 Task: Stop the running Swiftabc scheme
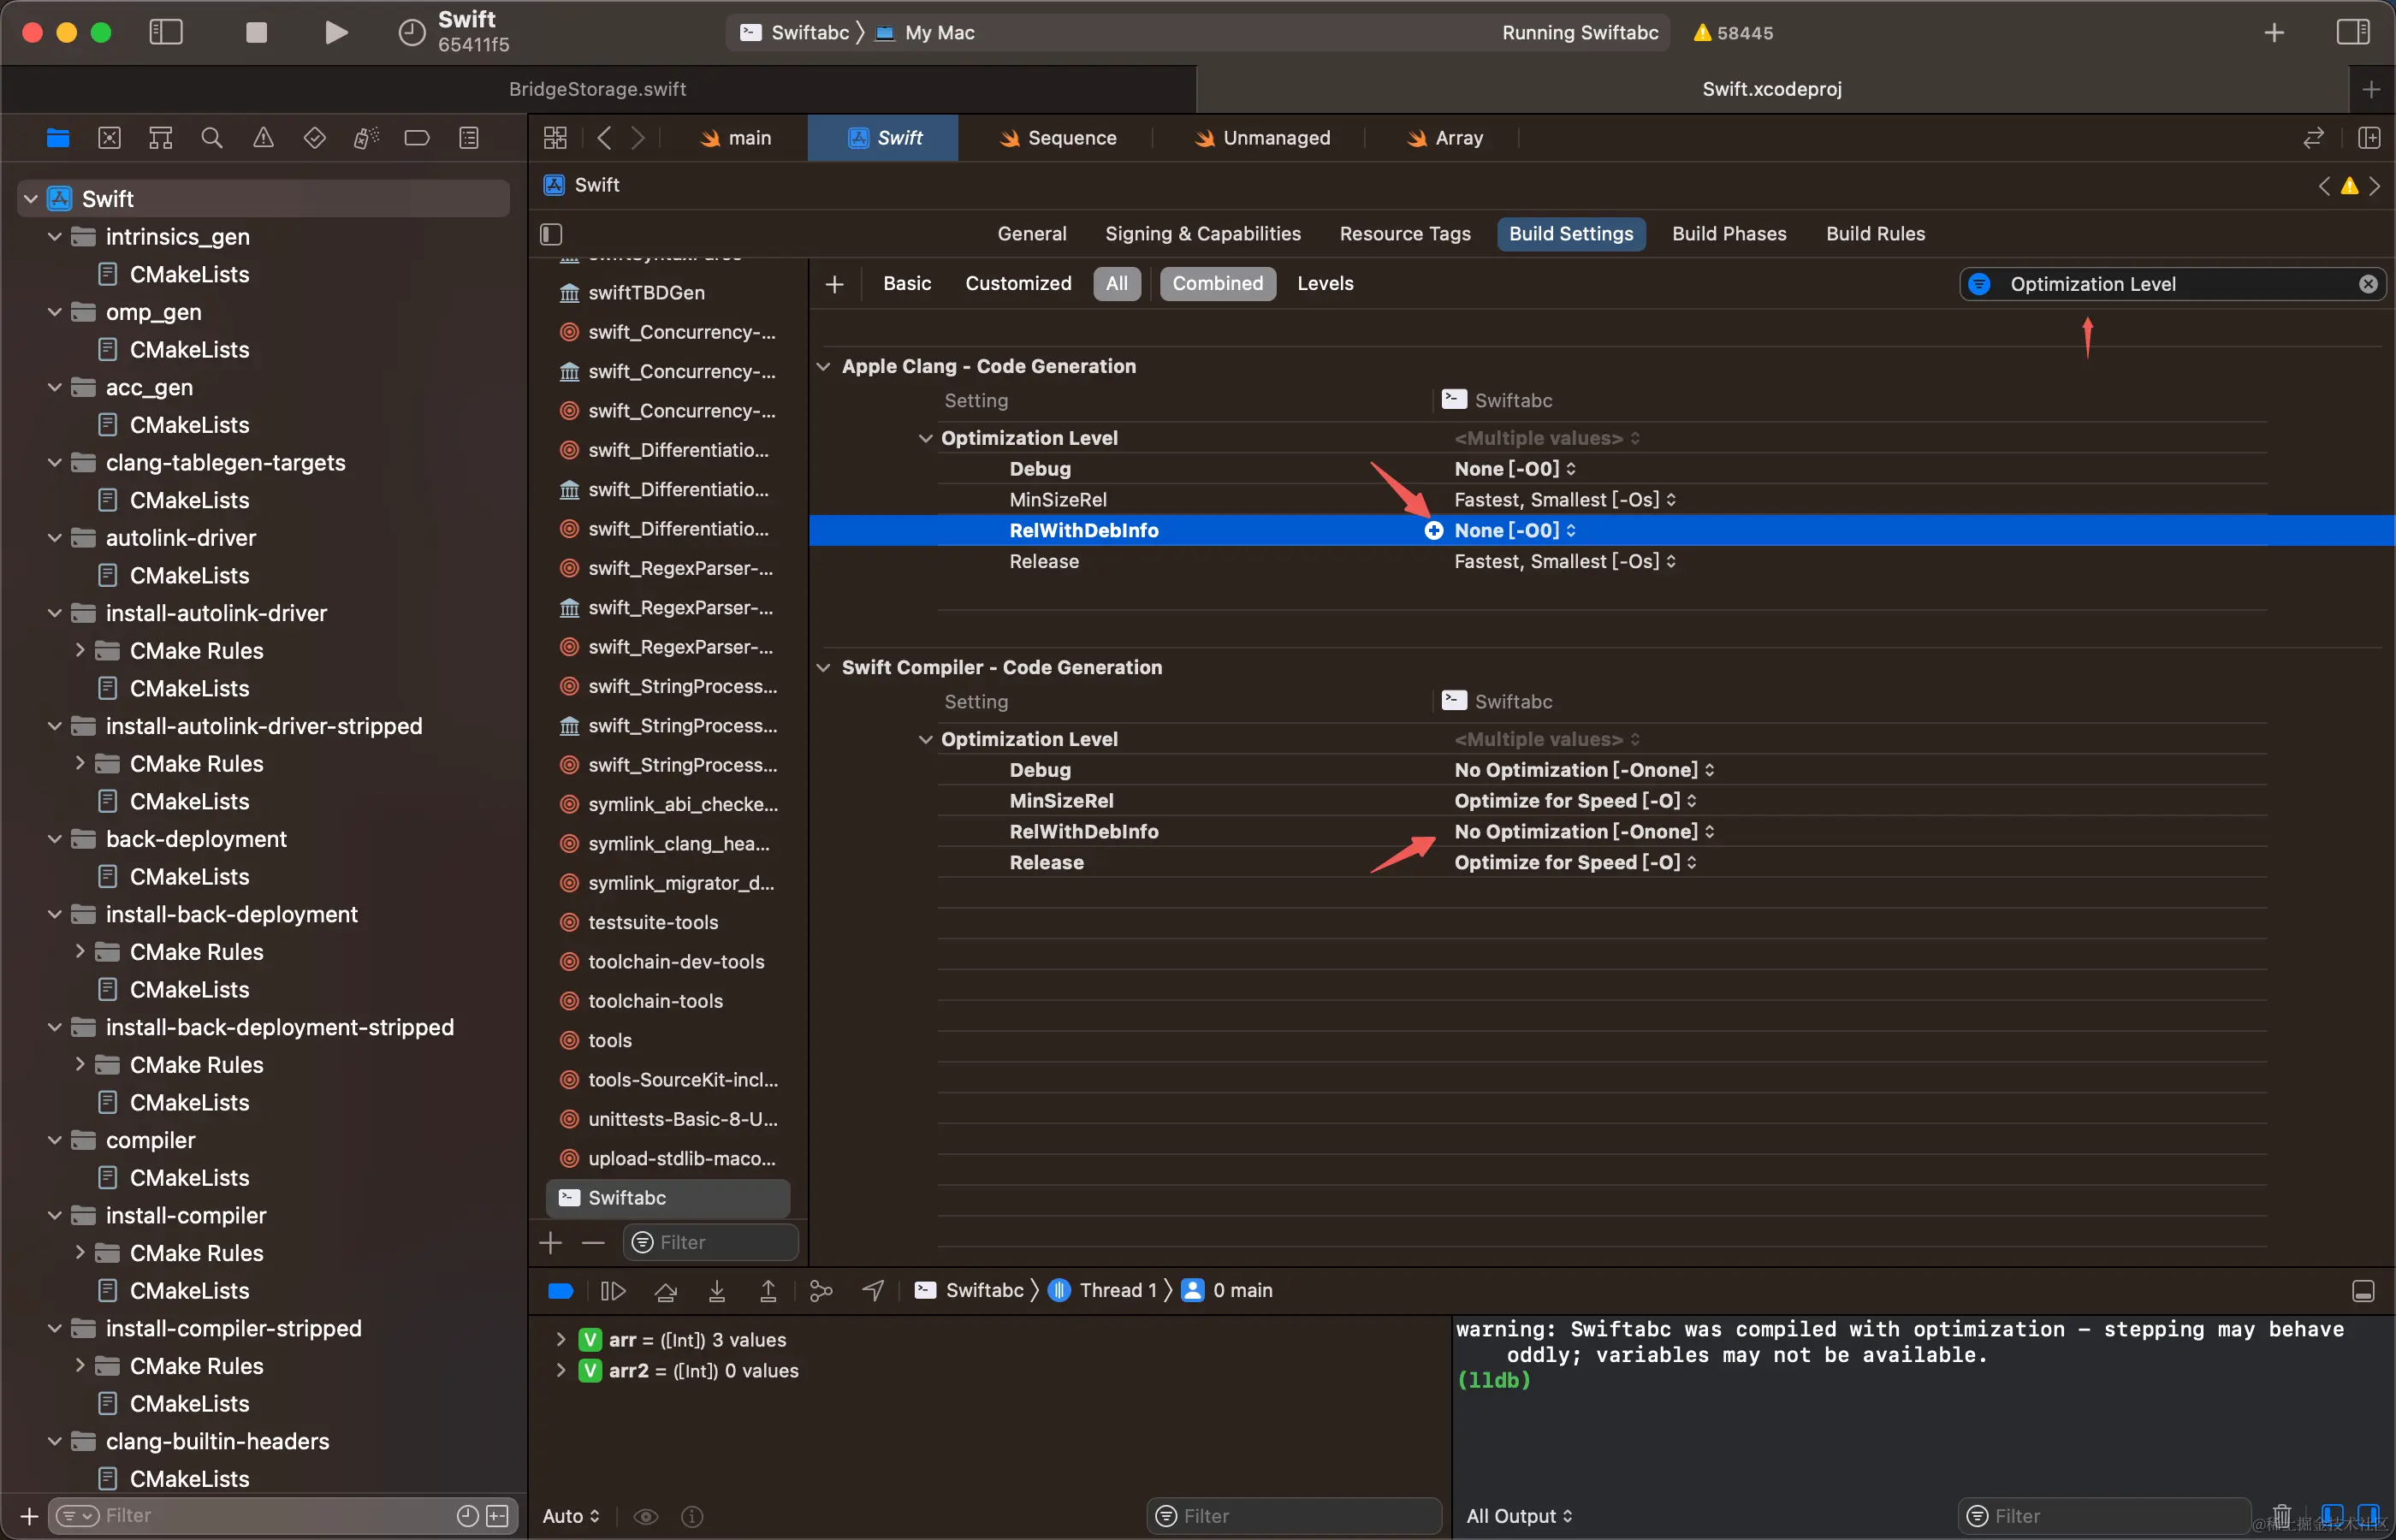pyautogui.click(x=256, y=32)
